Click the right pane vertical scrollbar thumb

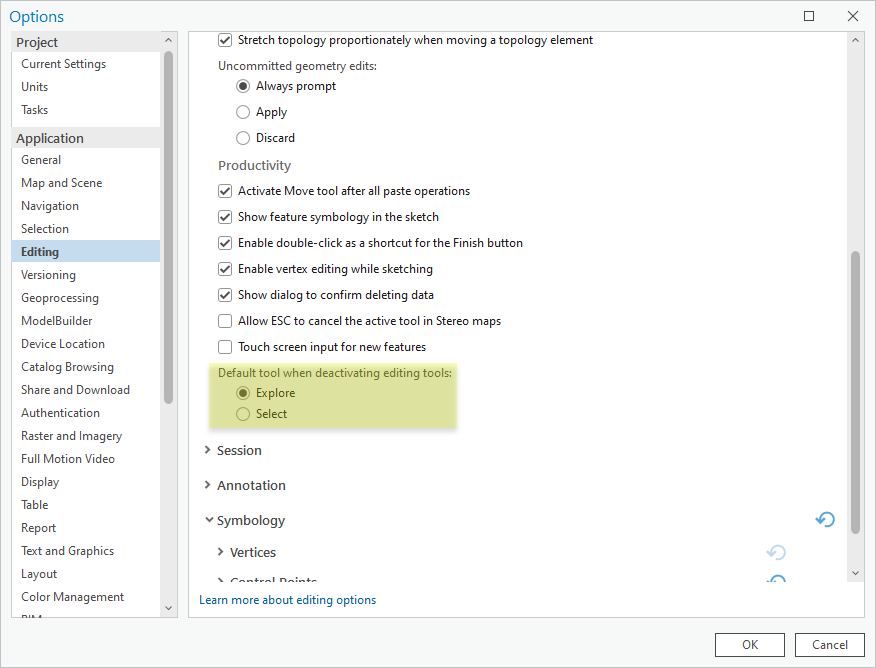(855, 390)
